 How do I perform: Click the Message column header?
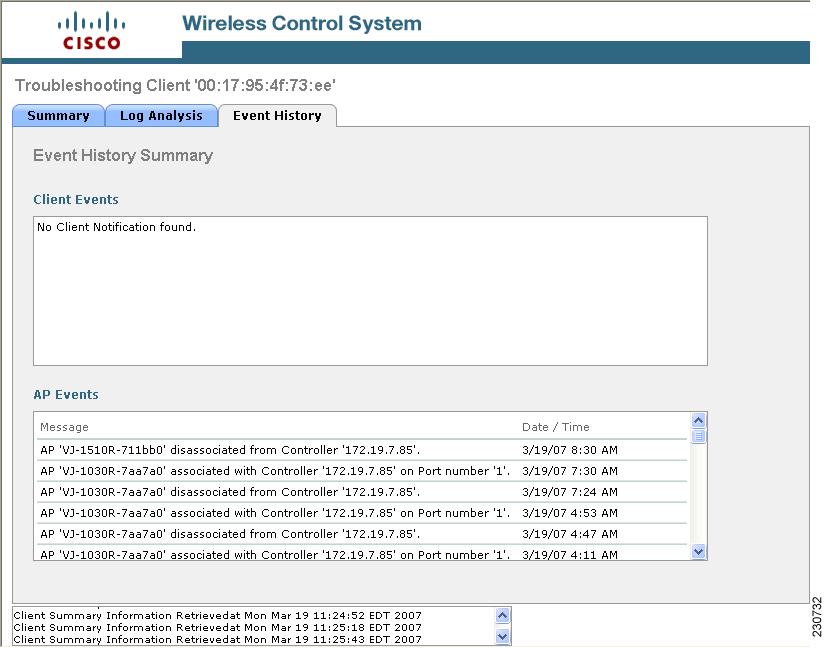pos(64,427)
